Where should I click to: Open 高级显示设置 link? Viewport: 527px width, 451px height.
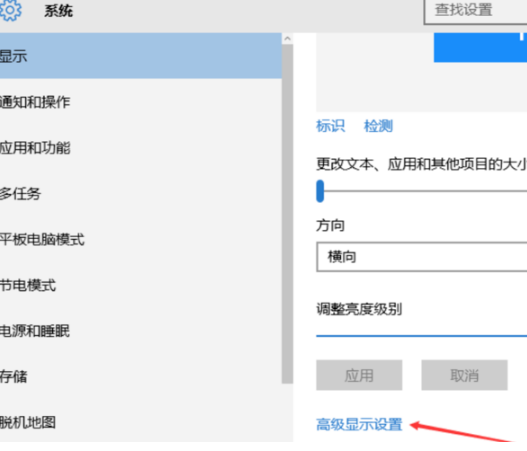(x=359, y=424)
